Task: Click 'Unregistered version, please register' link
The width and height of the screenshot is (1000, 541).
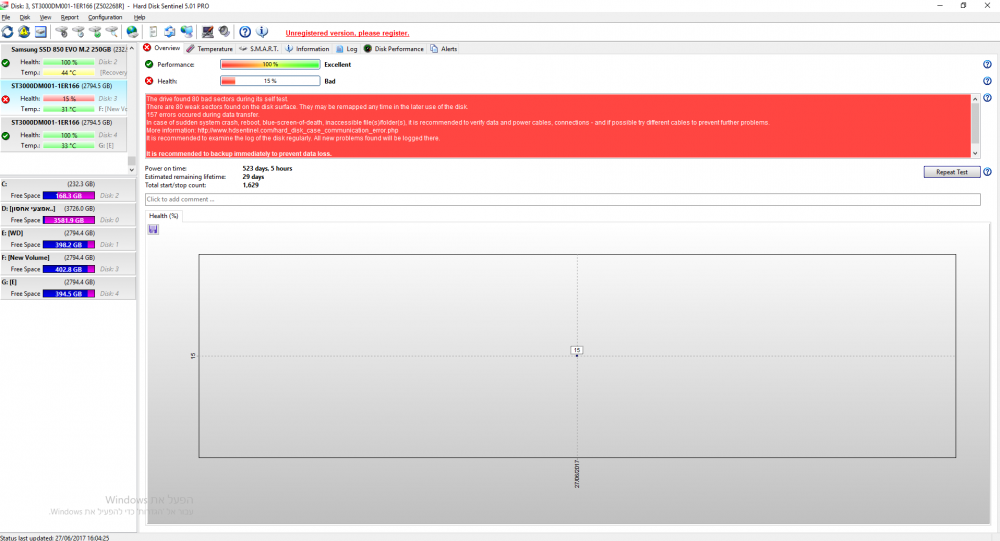Action: pyautogui.click(x=348, y=33)
